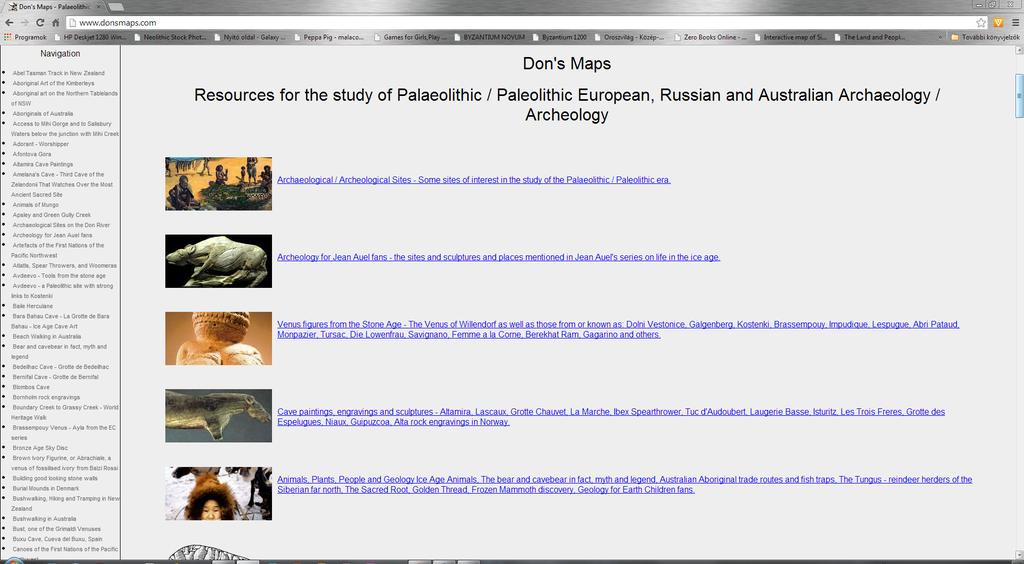1024x564 pixels.
Task: Open Abel Tasman Track in New Zealand
Action: point(58,73)
